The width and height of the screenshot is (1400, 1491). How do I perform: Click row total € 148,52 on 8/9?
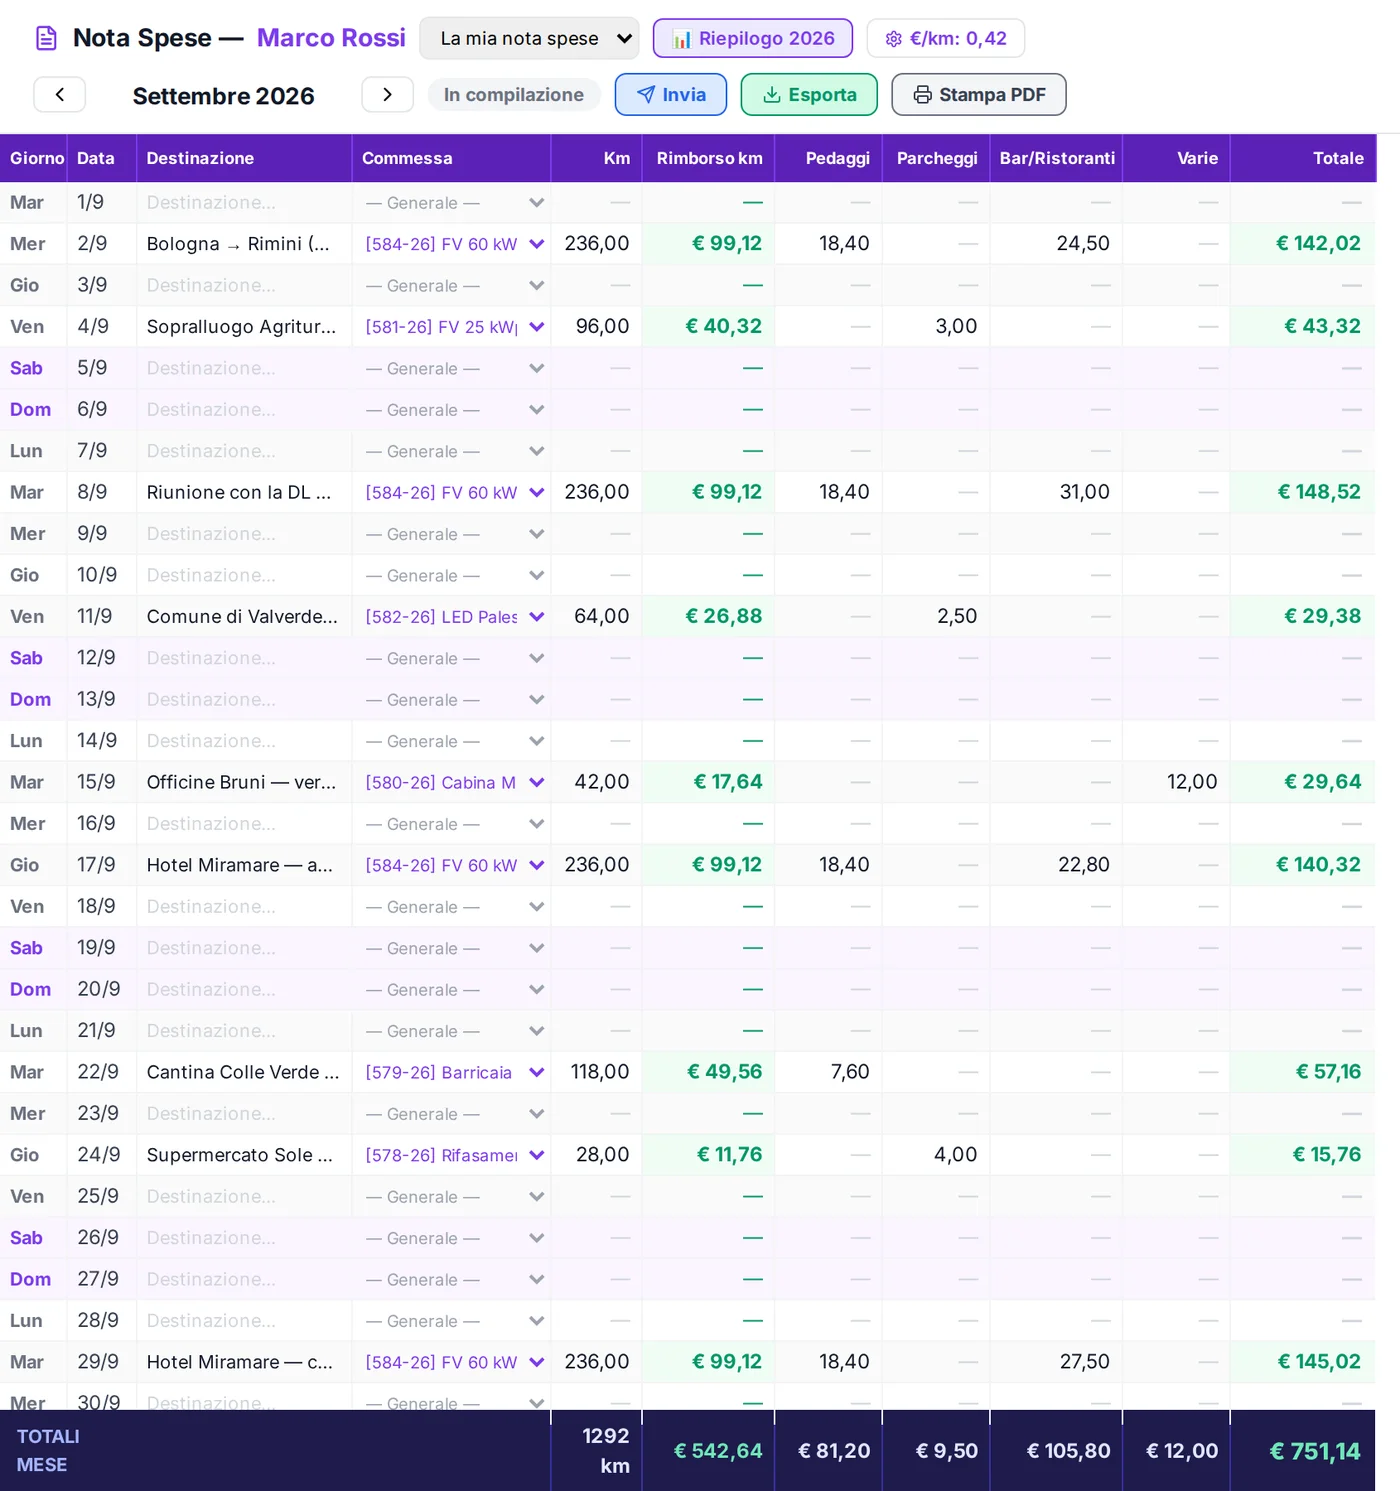1319,492
